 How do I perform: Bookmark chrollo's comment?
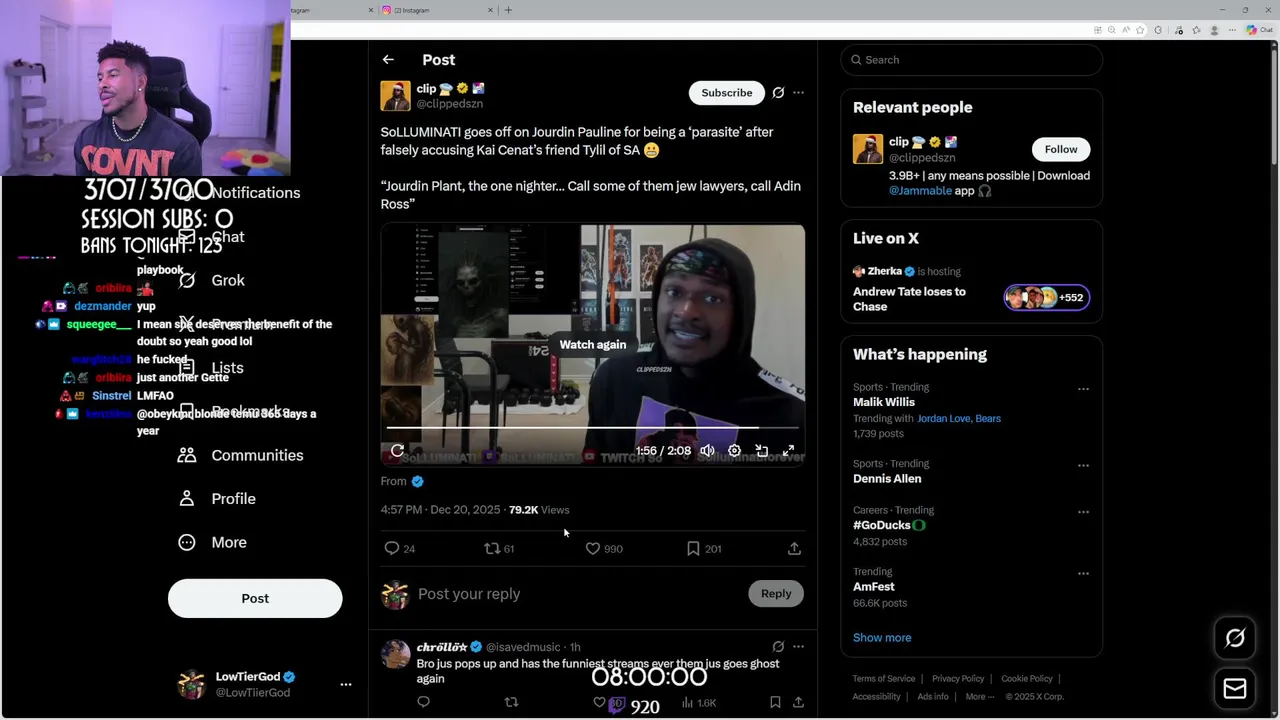click(x=775, y=703)
